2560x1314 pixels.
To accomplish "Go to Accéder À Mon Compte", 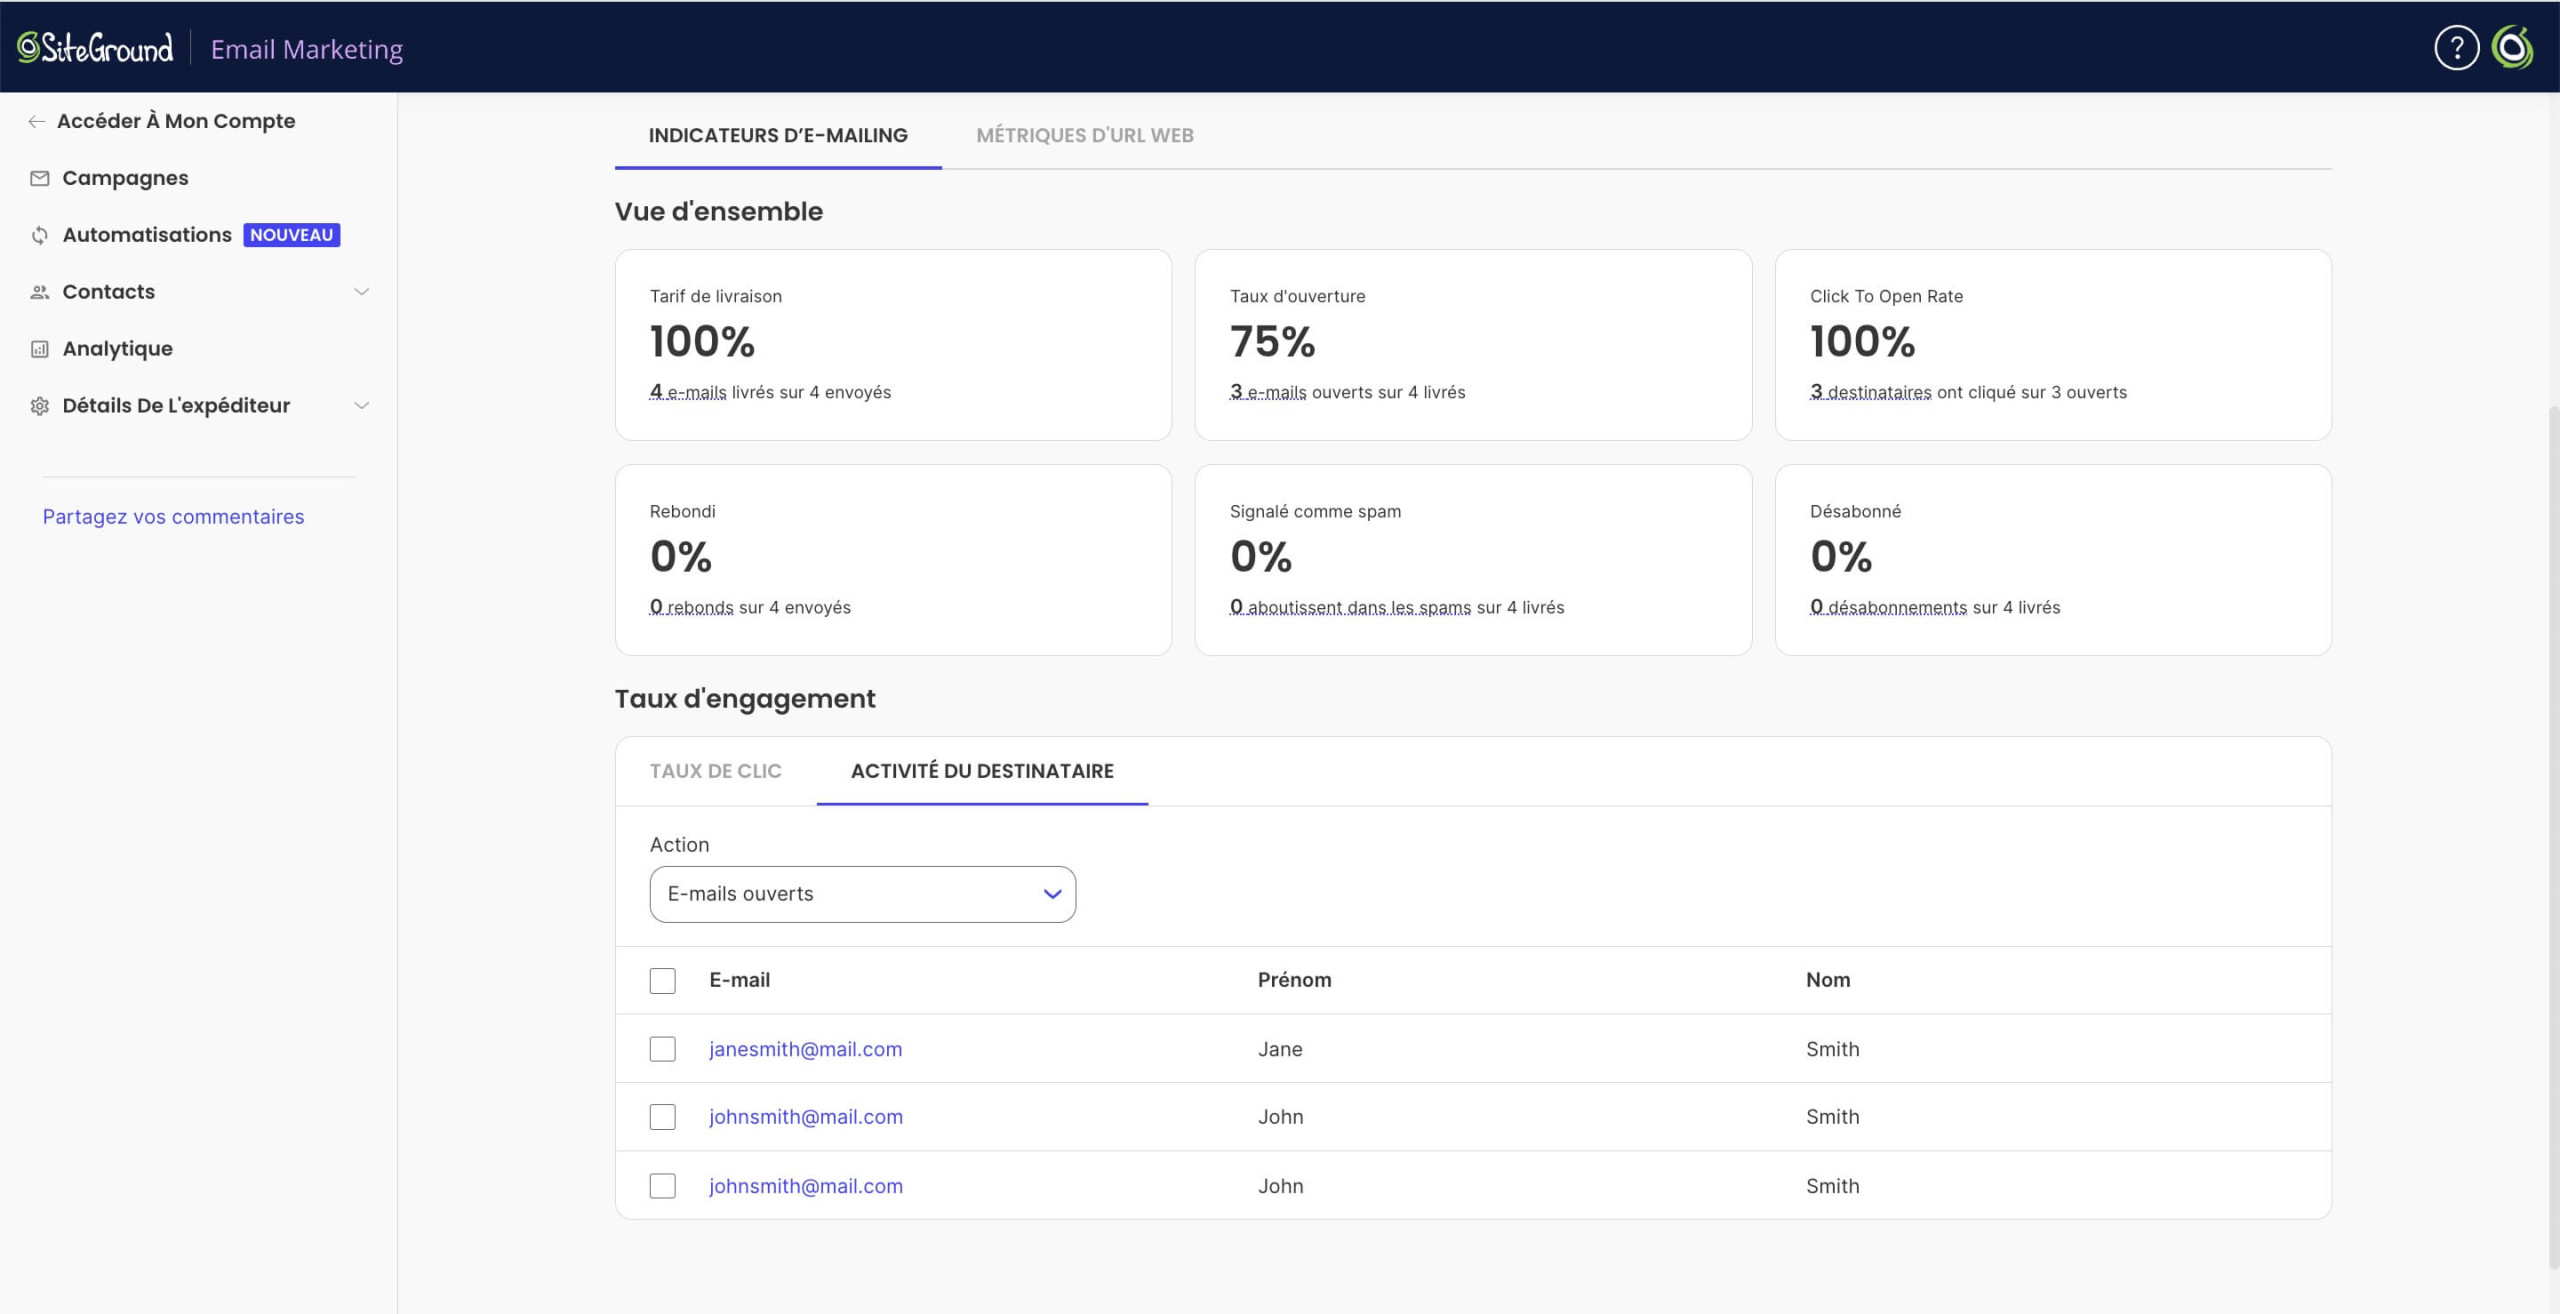I will [176, 121].
